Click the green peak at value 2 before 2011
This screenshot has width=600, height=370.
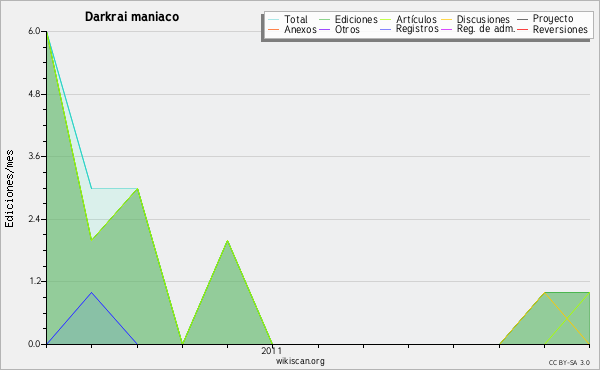tap(227, 241)
